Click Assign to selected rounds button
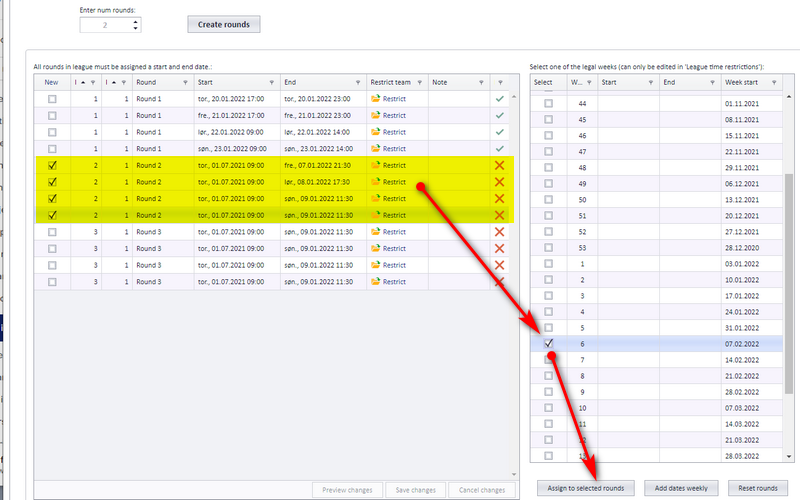This screenshot has width=800, height=500. coord(586,488)
